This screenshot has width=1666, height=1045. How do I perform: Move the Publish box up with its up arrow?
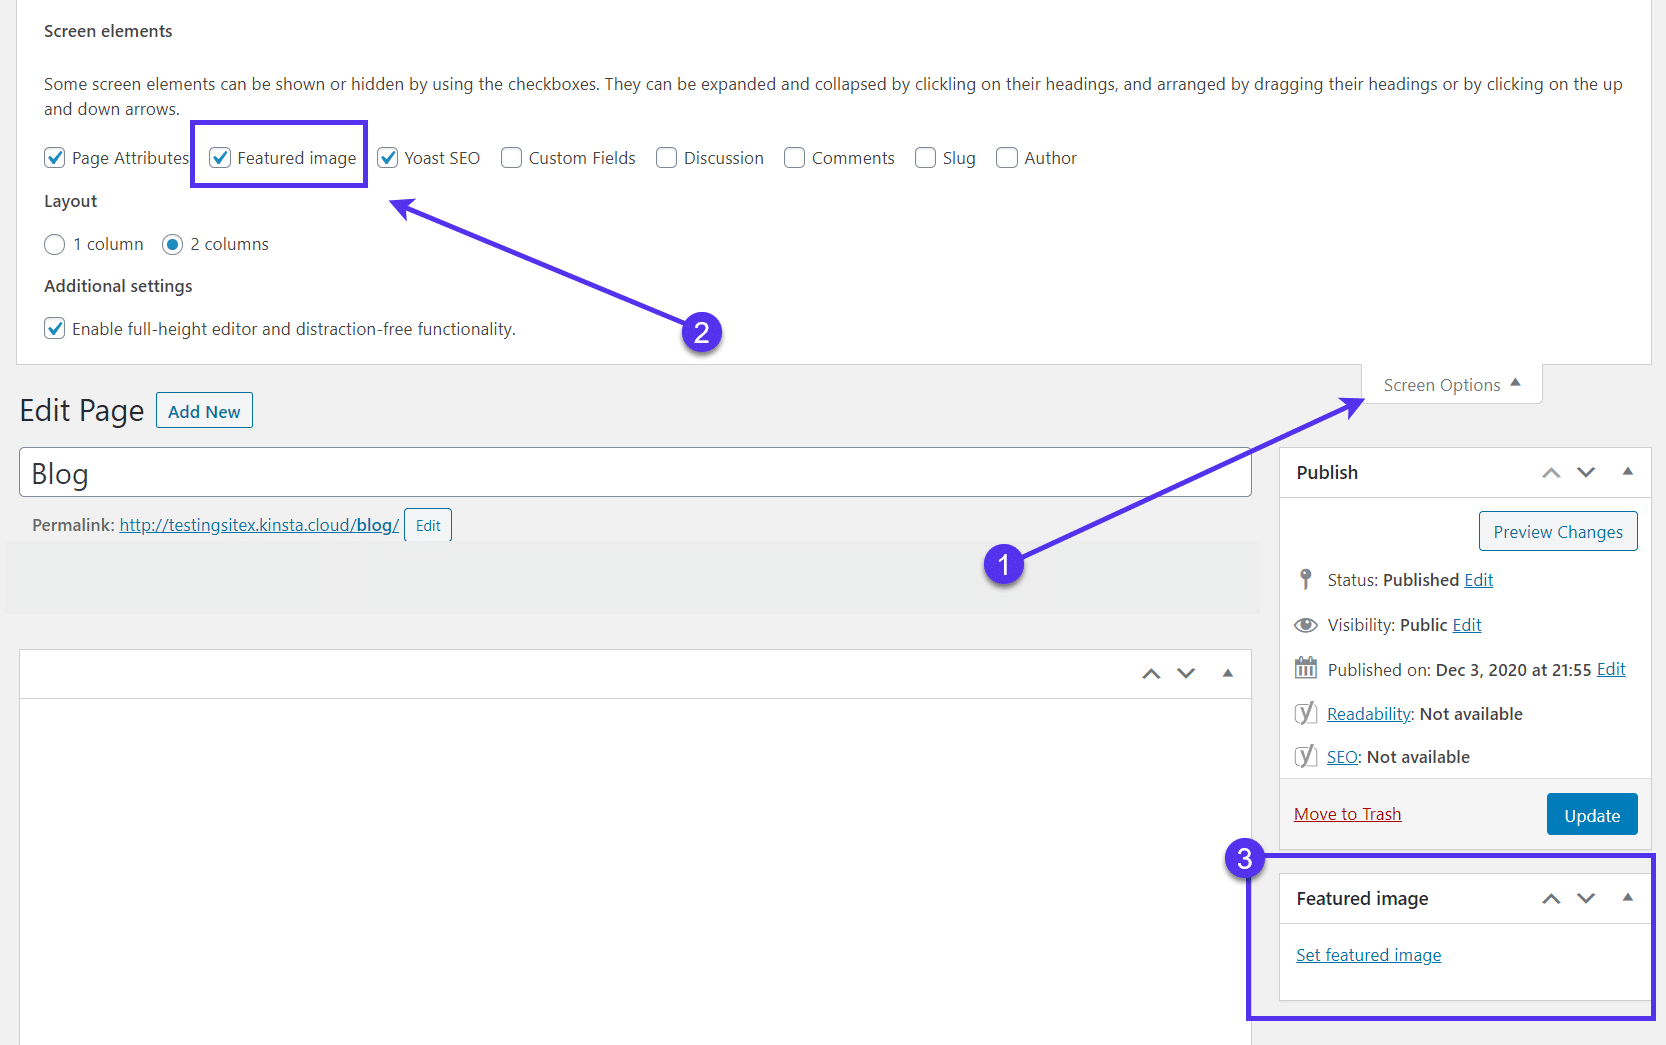click(x=1551, y=471)
